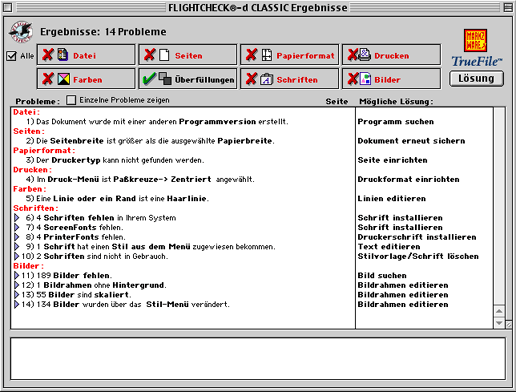
Task: Click the red X next to Farben
Action: pos(48,79)
